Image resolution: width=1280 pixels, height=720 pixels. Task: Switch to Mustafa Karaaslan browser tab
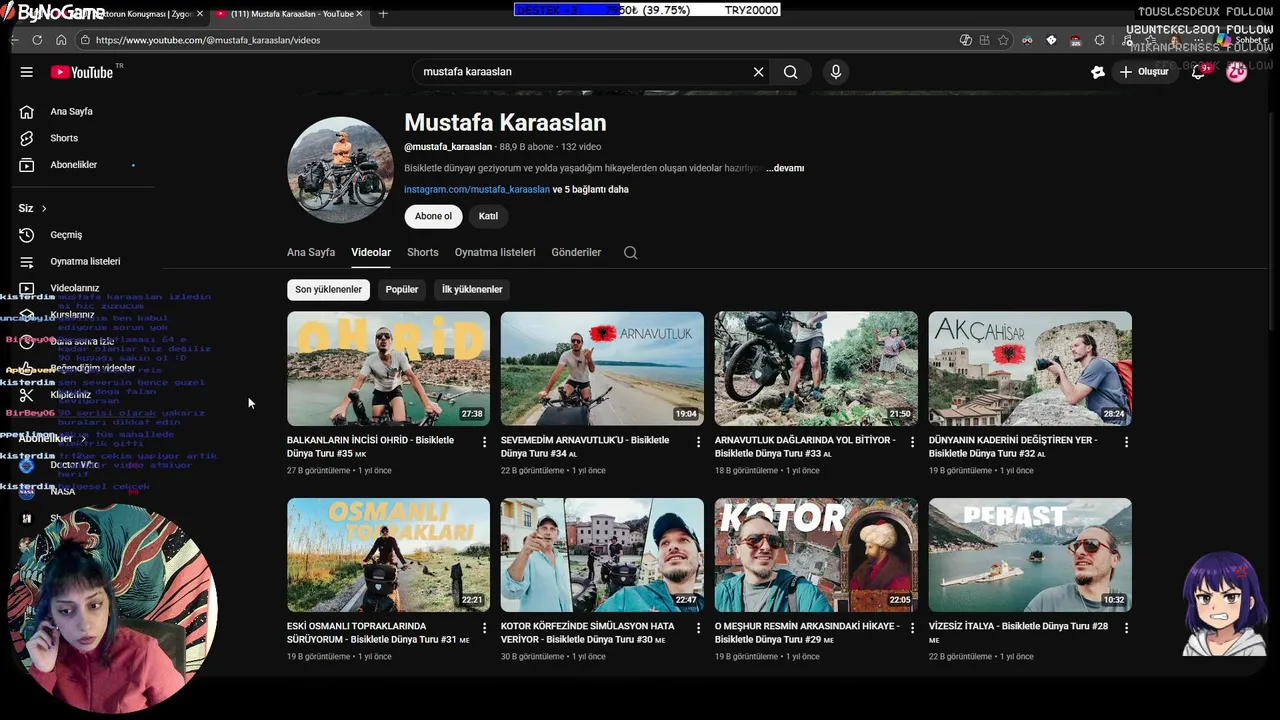(x=290, y=14)
